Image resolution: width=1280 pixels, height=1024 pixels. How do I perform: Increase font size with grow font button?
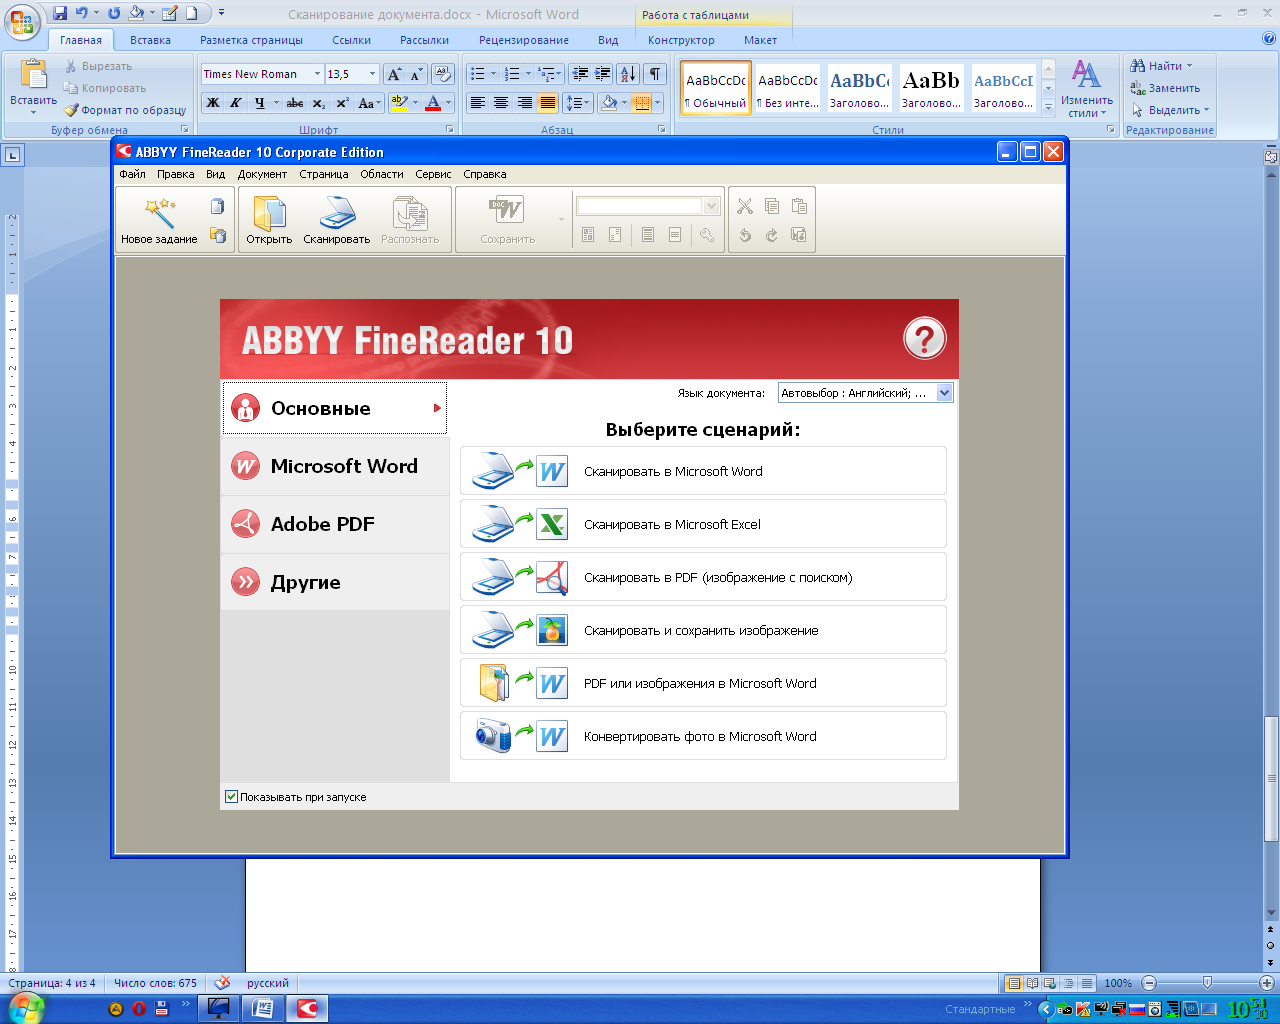pyautogui.click(x=394, y=74)
